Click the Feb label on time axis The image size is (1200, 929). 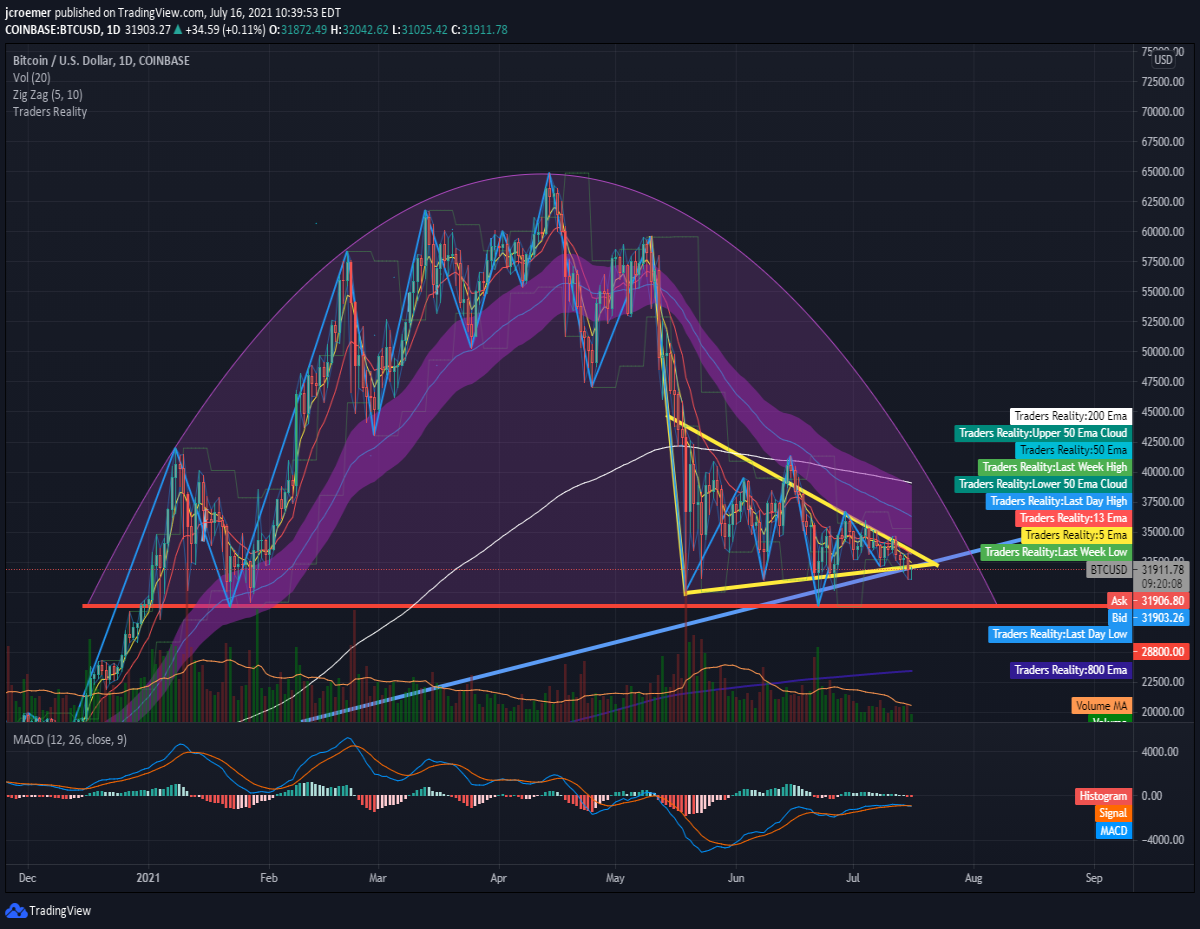(268, 878)
